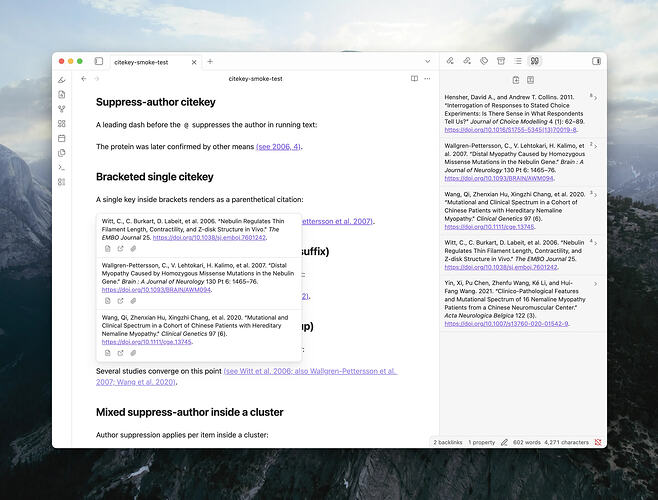Click the (see 2006, 4) citation link
658x500 pixels.
coord(278,147)
